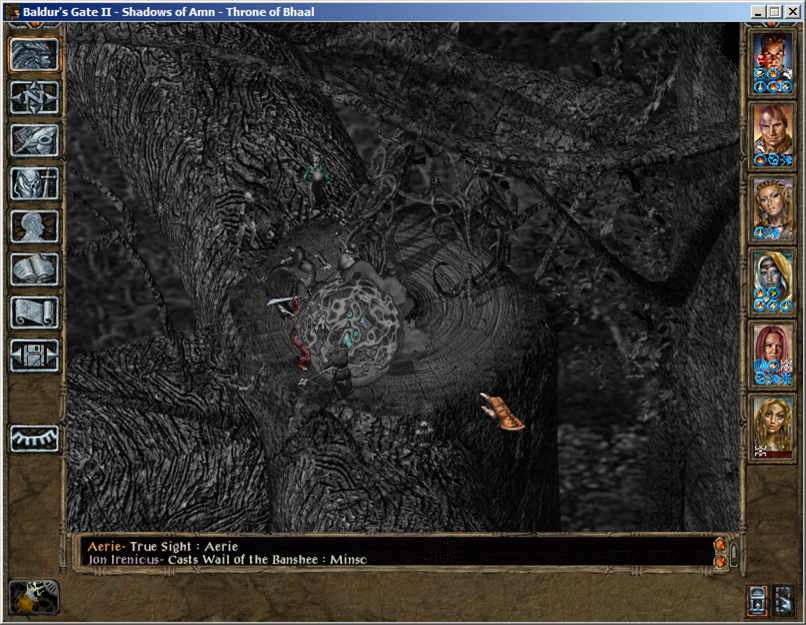This screenshot has width=806, height=625.
Task: Toggle party AI lantern button
Action: (758, 600)
